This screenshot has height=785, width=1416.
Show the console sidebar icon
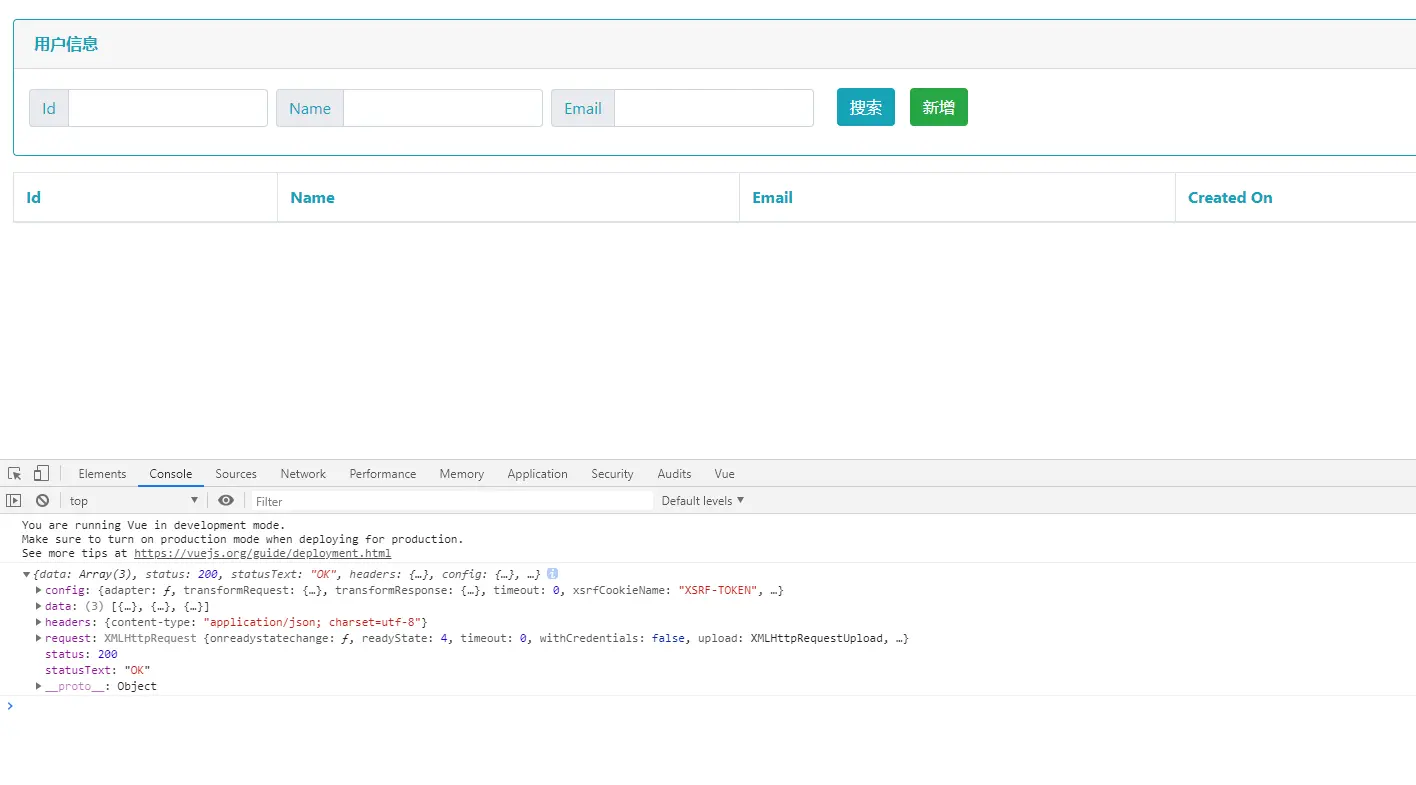[14, 501]
